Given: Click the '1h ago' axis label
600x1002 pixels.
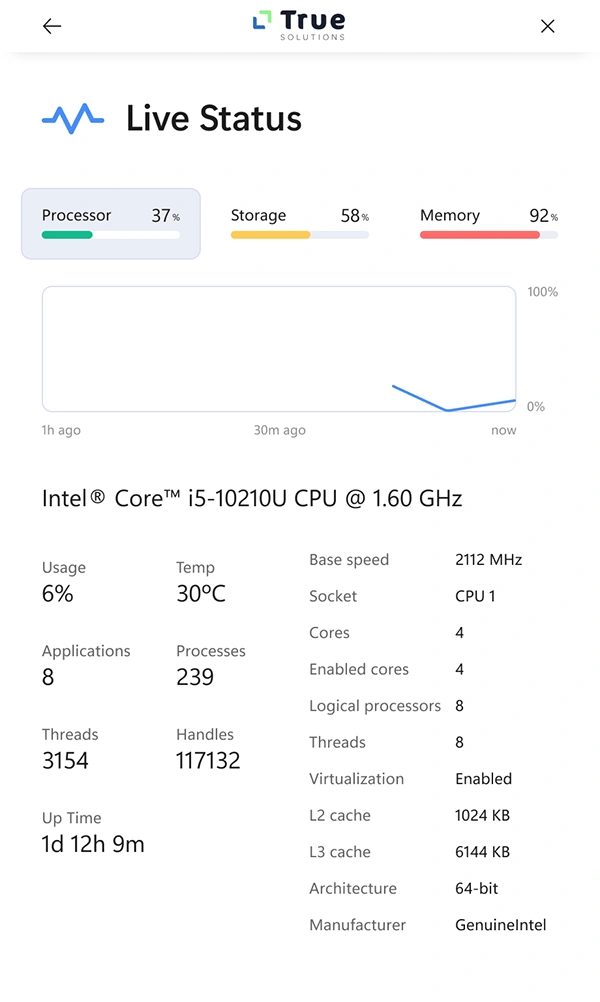Looking at the screenshot, I should pyautogui.click(x=61, y=430).
